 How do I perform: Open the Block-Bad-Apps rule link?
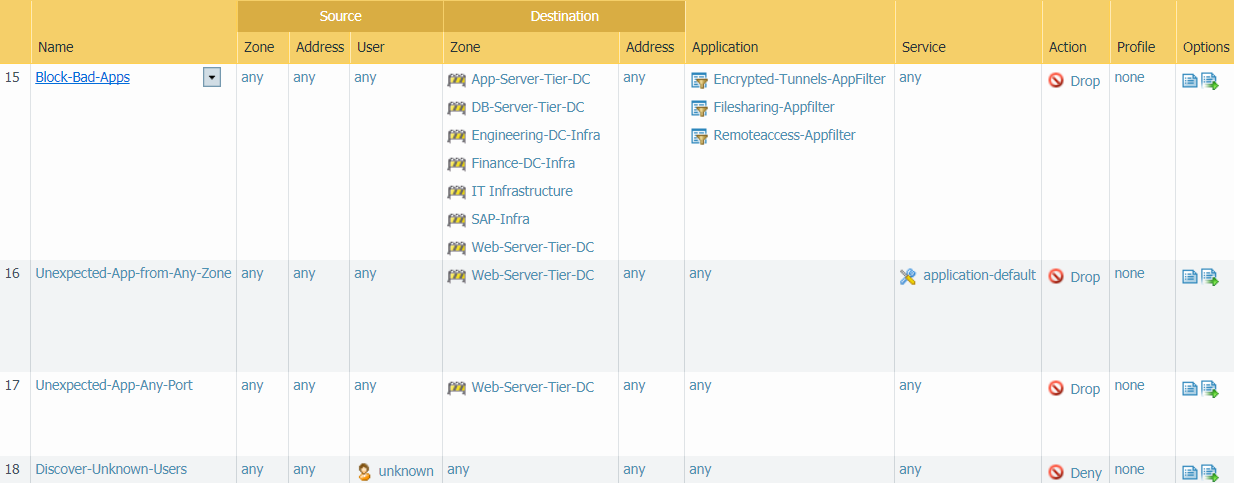82,77
